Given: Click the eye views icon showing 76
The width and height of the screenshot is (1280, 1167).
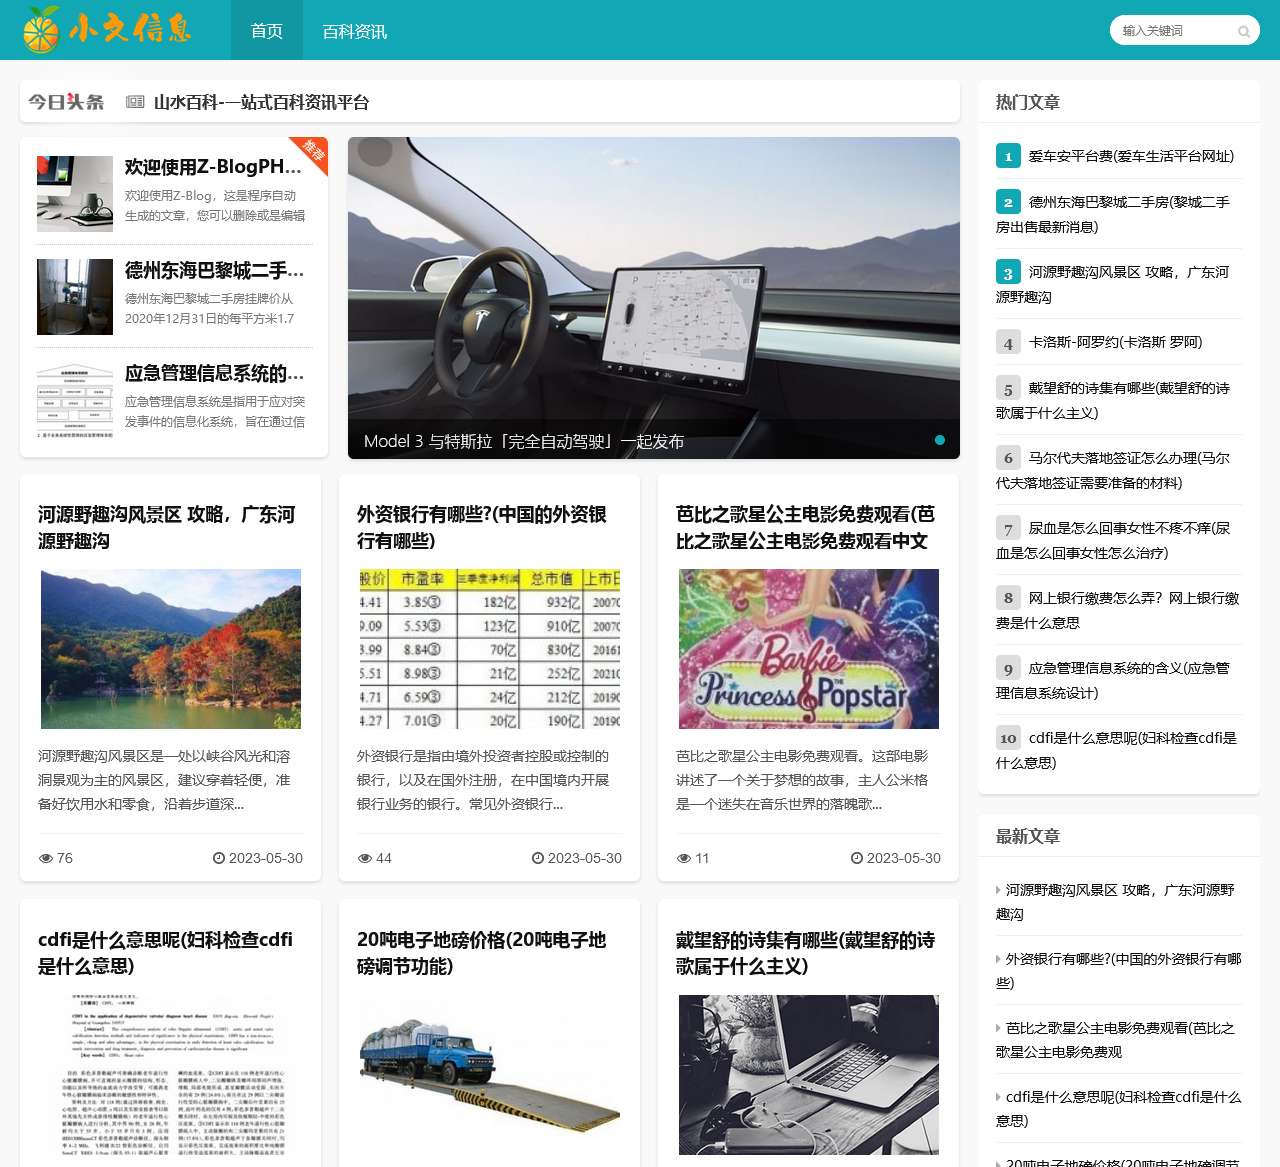Looking at the screenshot, I should (46, 858).
